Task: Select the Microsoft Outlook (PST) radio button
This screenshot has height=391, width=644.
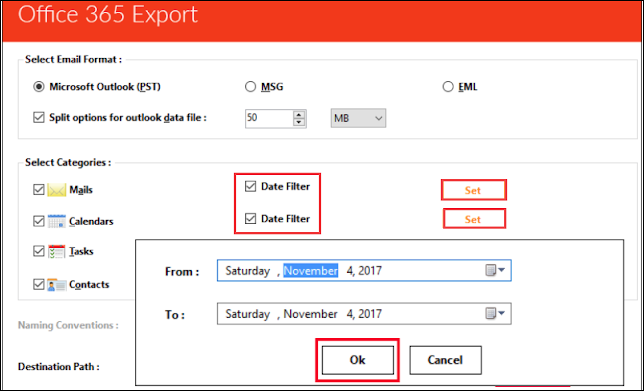Action: point(39,87)
